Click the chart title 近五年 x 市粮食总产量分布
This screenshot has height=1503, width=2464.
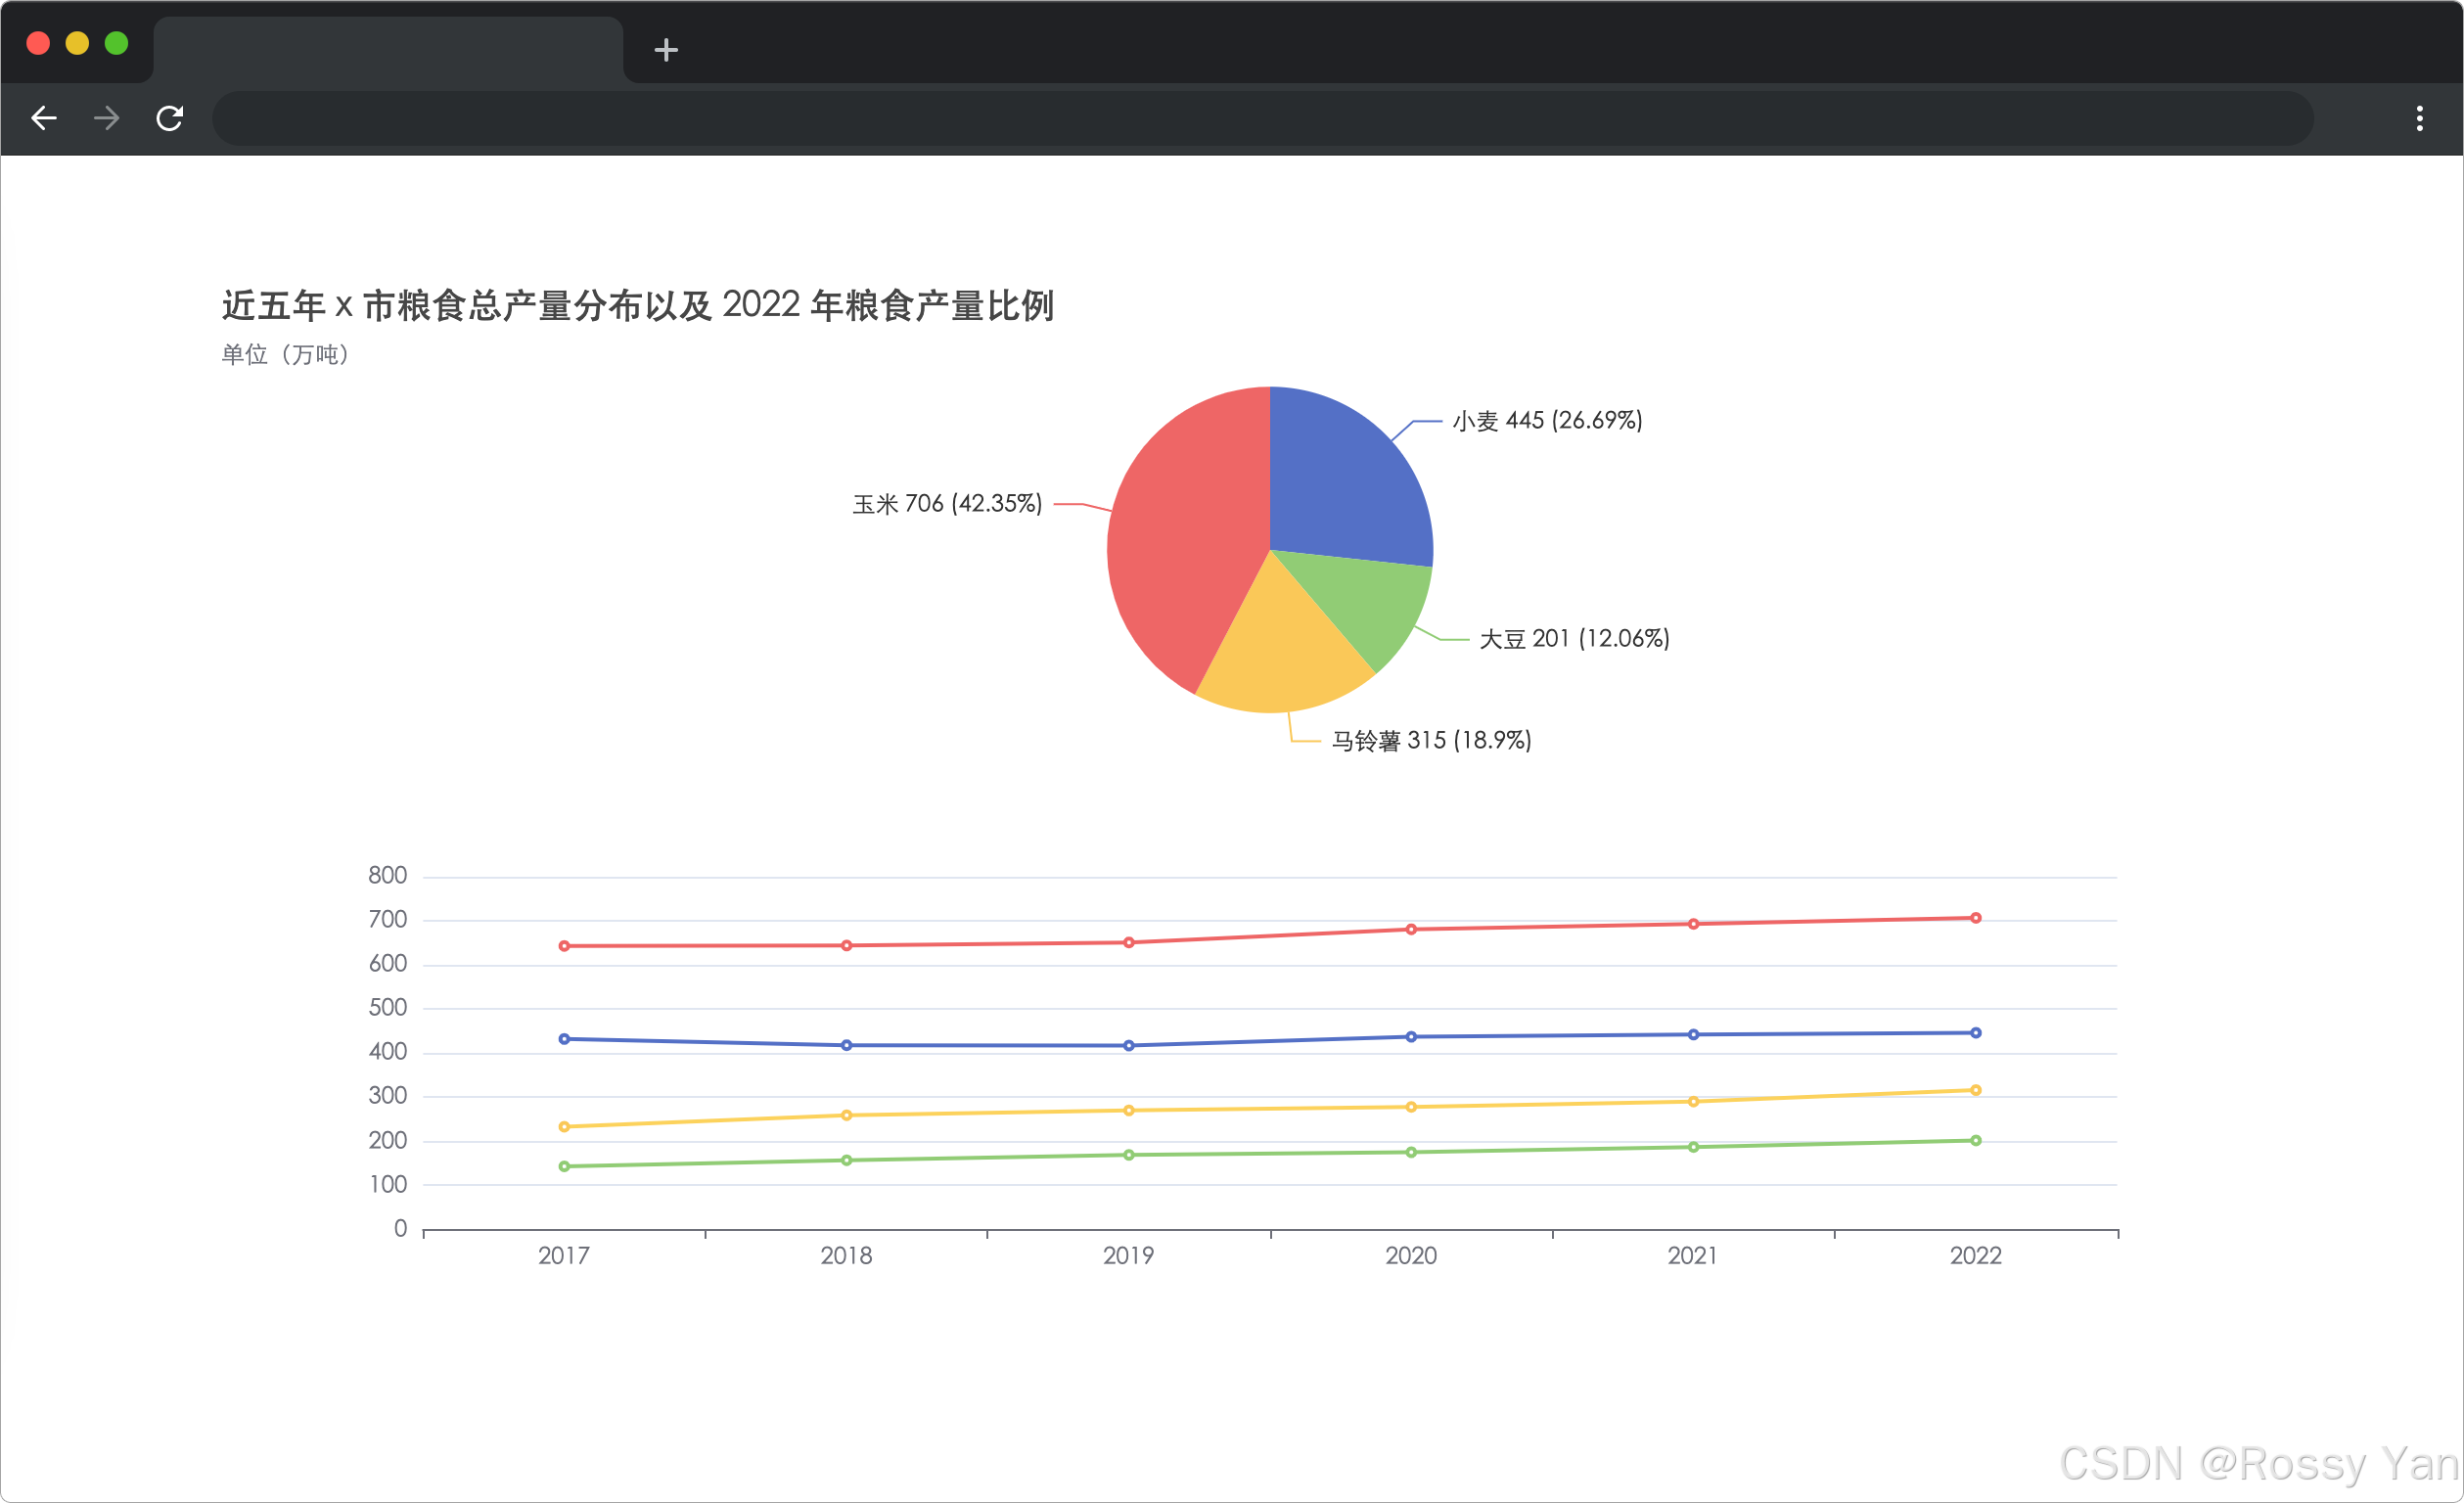pos(638,306)
